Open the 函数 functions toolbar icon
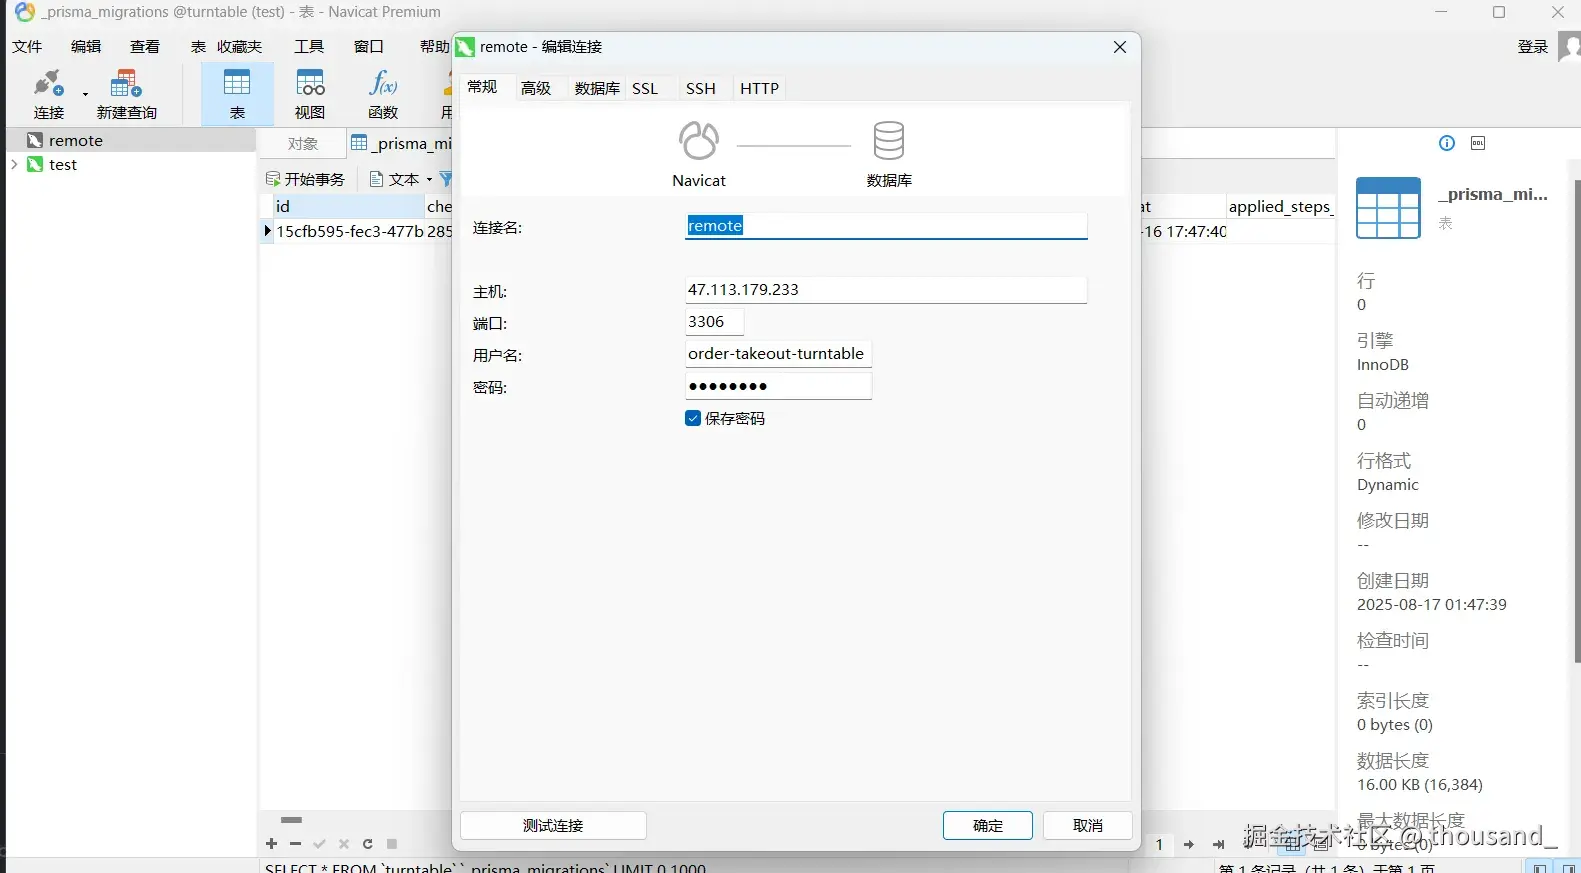 pyautogui.click(x=383, y=94)
